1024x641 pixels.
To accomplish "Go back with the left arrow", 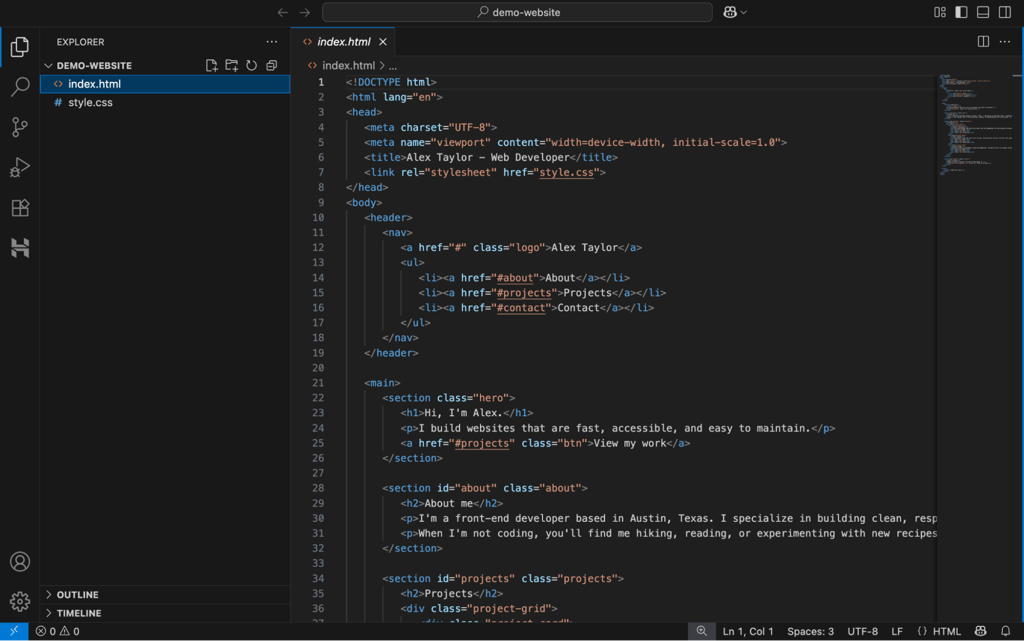I will pyautogui.click(x=283, y=12).
